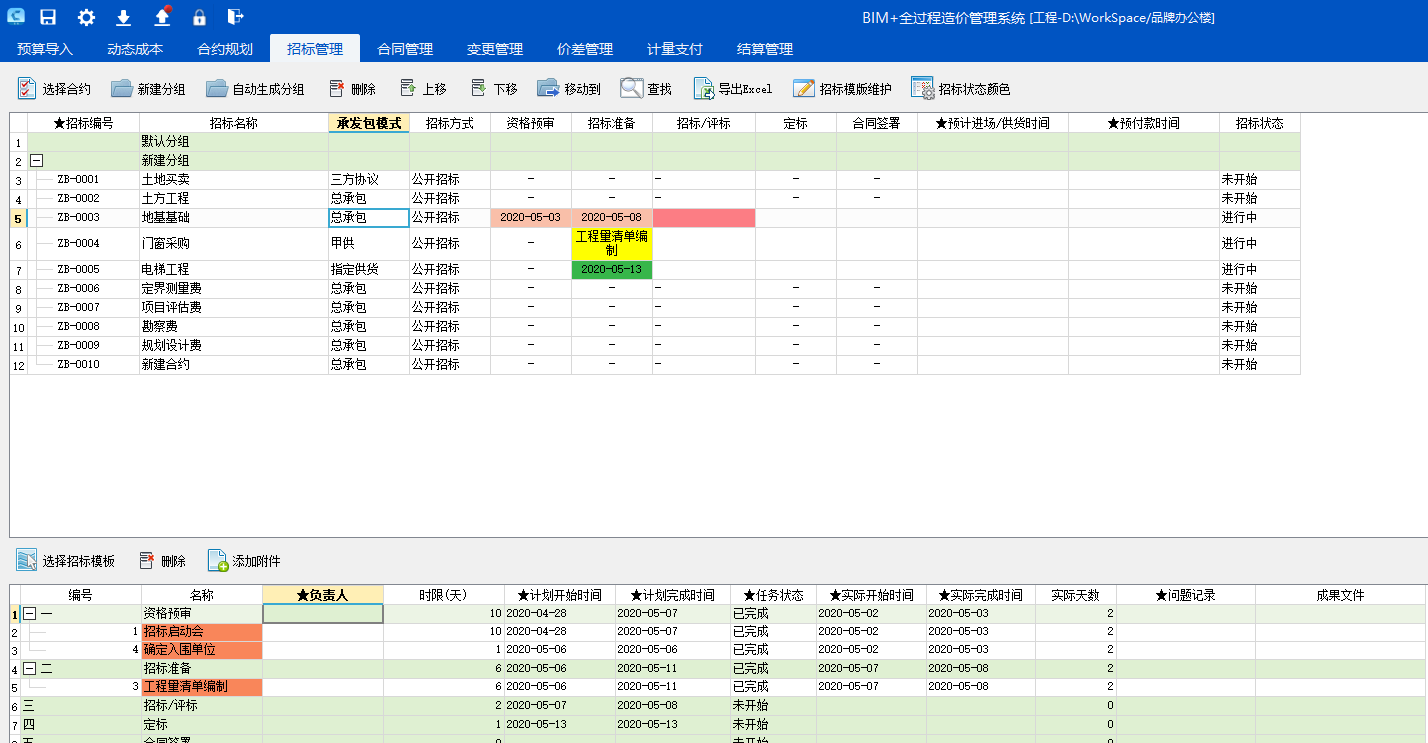Click 土方工程 name cell

[x=234, y=199]
